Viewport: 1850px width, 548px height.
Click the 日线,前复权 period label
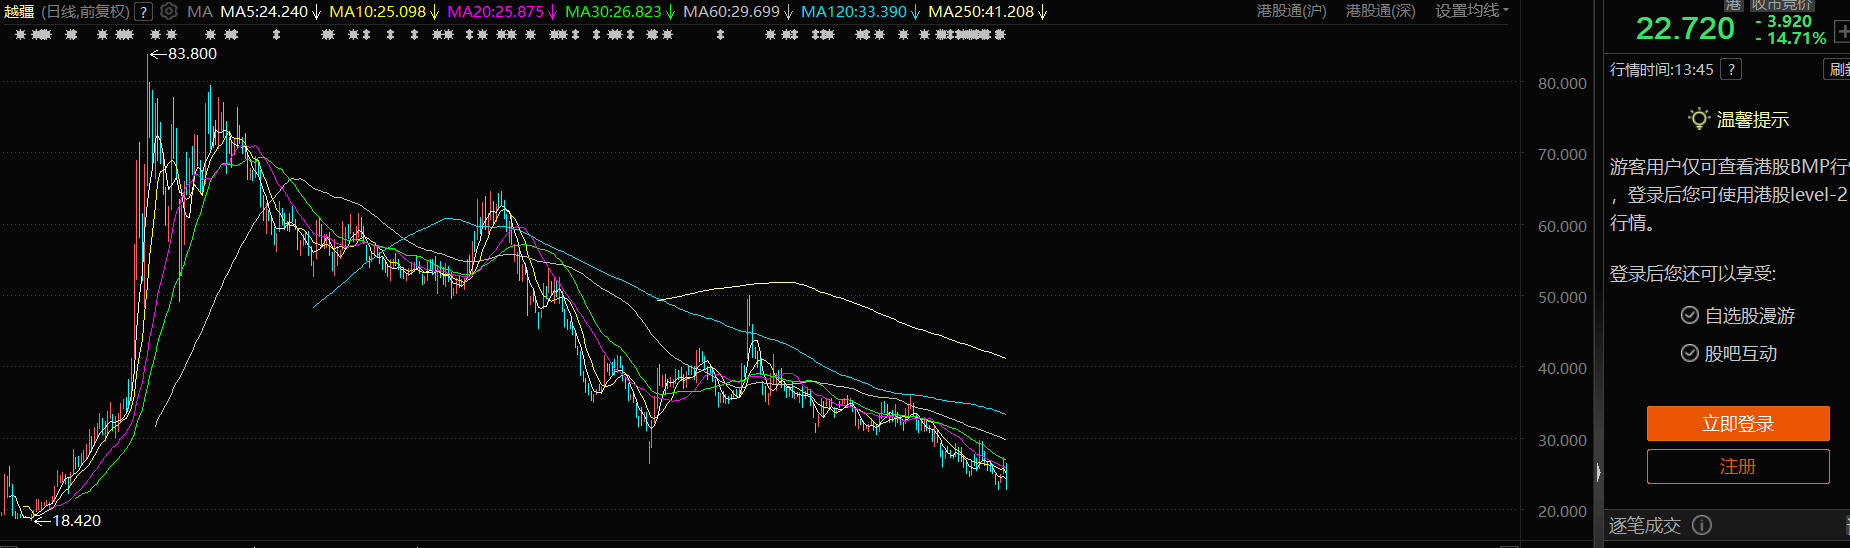click(87, 12)
